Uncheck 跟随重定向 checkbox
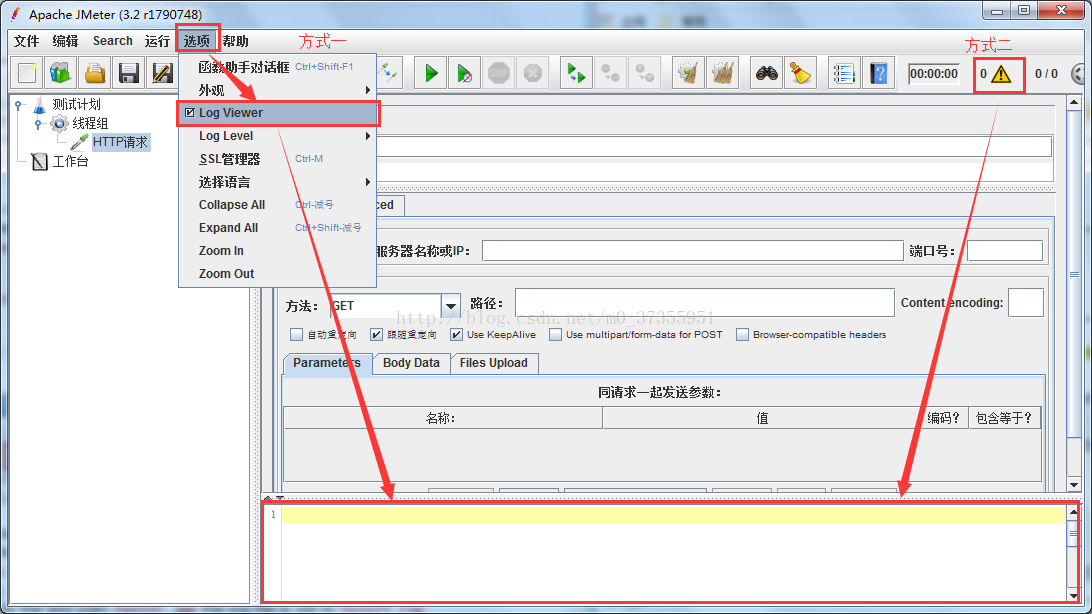 click(377, 335)
